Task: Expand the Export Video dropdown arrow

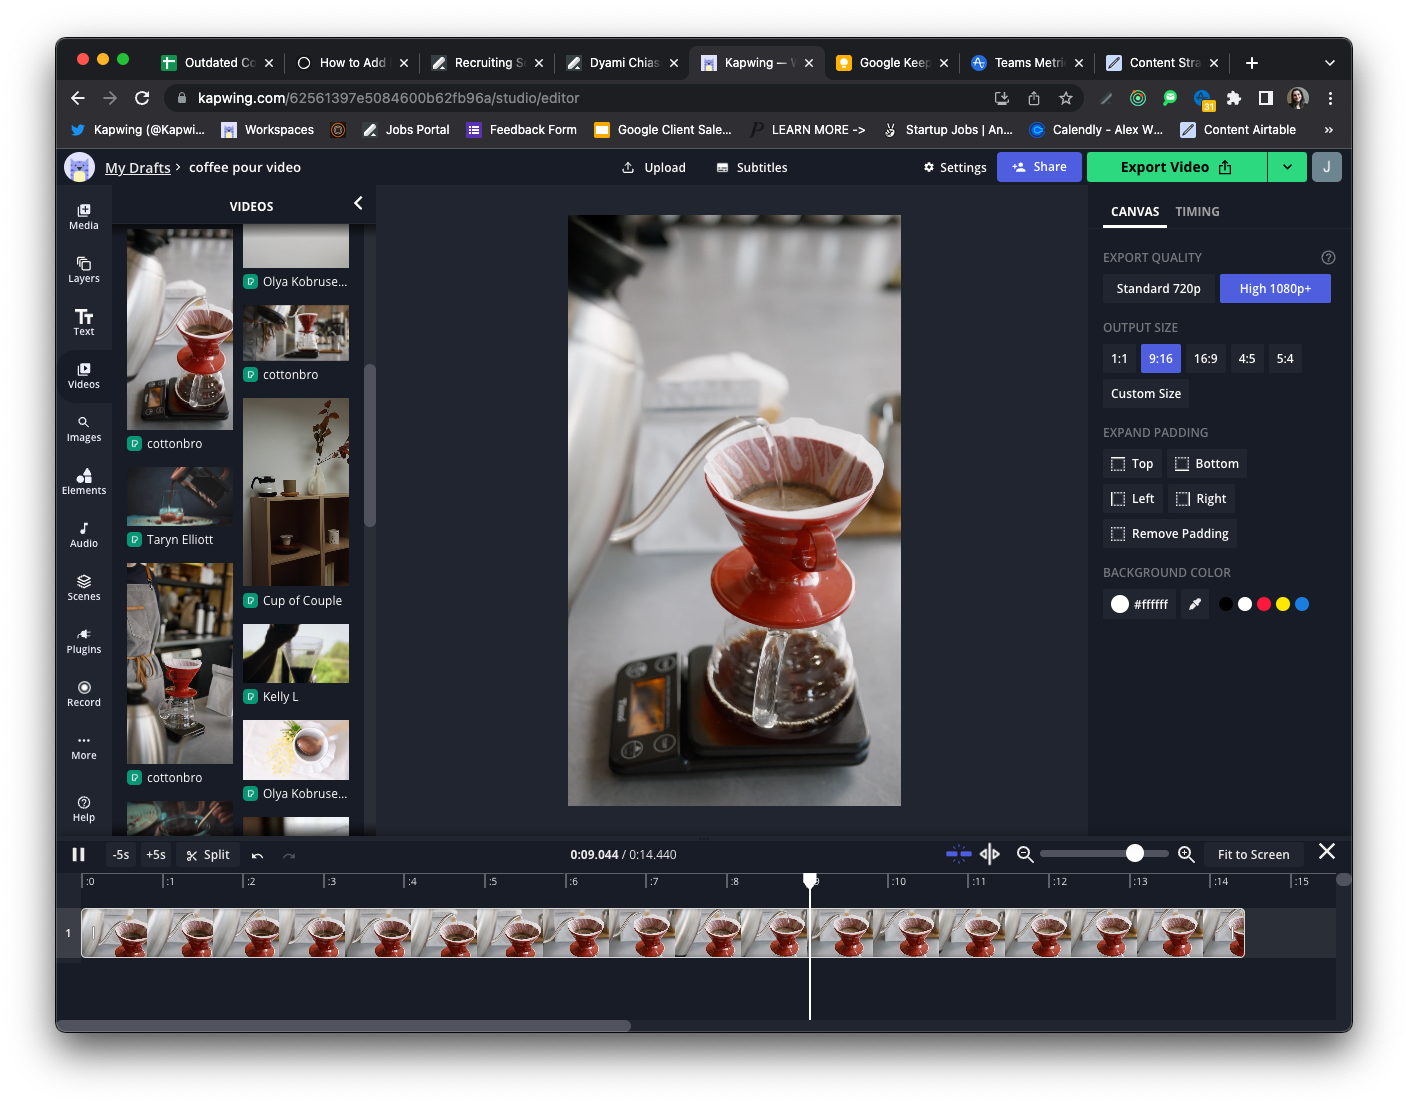Action: (x=1287, y=167)
